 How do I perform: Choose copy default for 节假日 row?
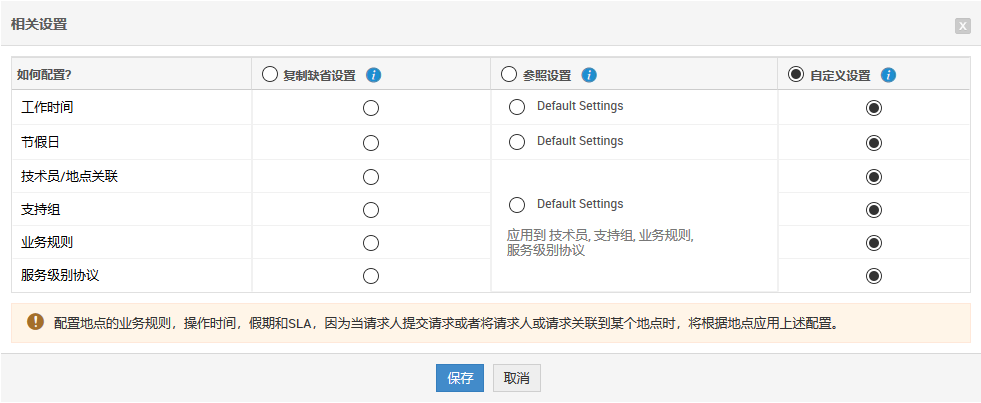(x=371, y=143)
